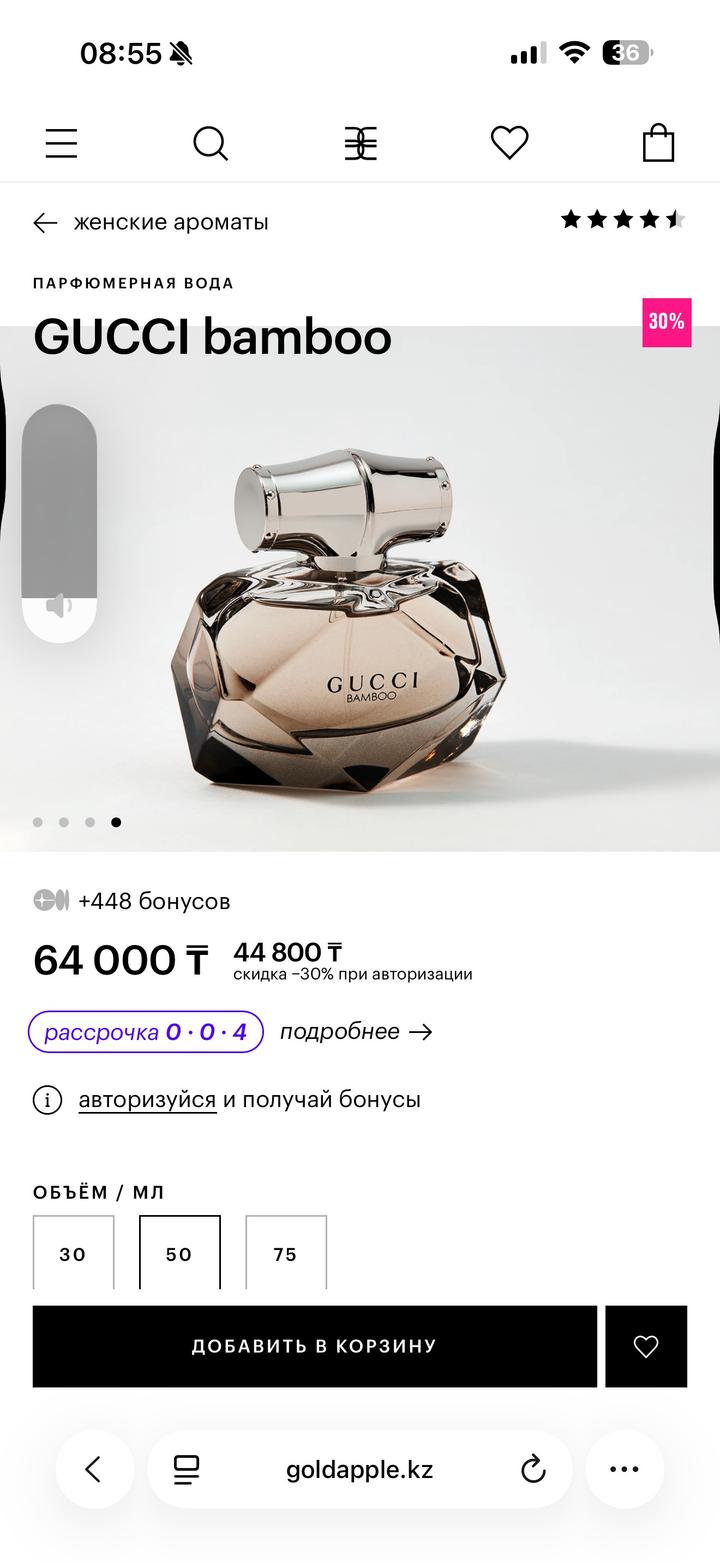Screen dimensions: 720x1564
Task: Choose the 75 ml volume
Action: pyautogui.click(x=285, y=1253)
